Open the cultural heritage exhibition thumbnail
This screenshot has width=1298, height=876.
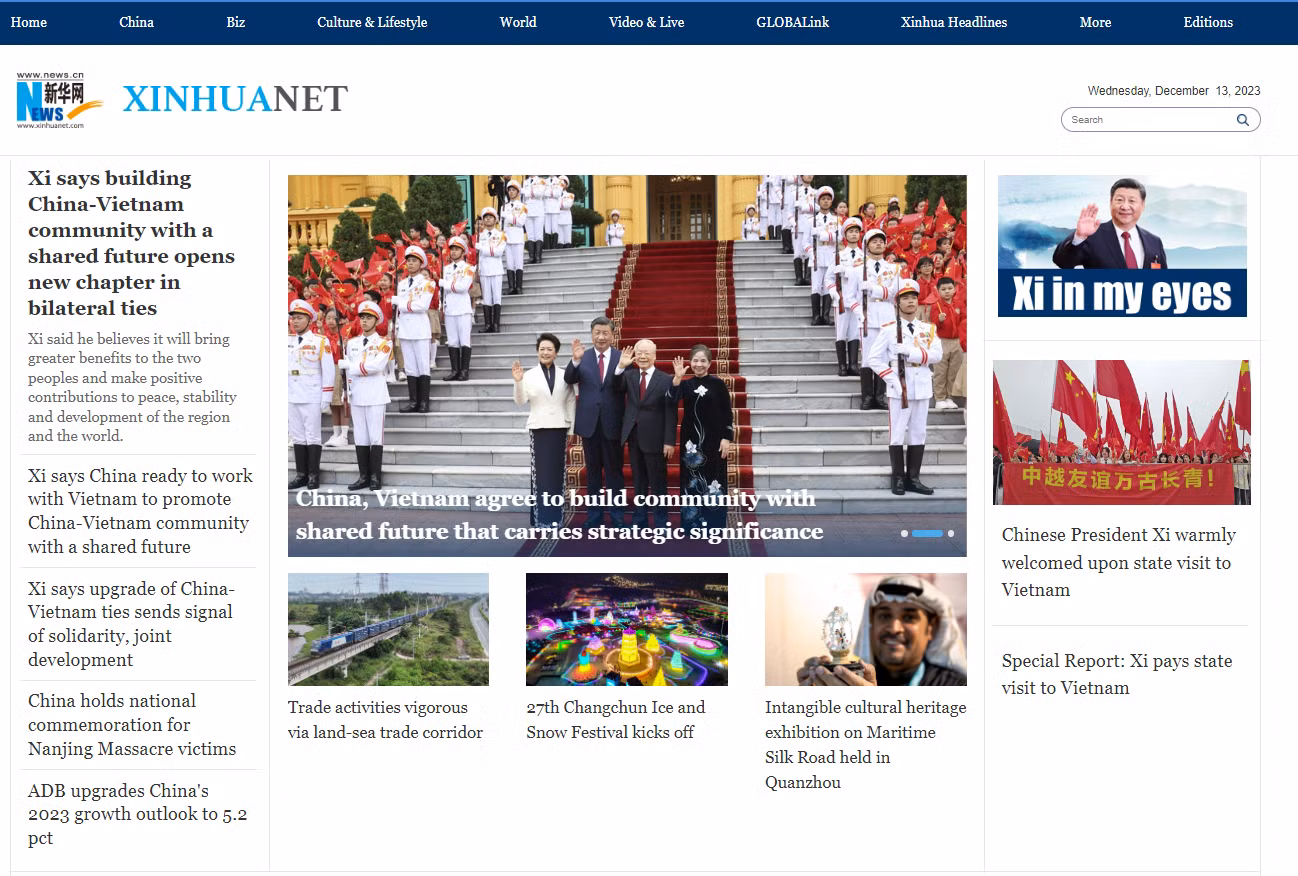click(x=866, y=629)
